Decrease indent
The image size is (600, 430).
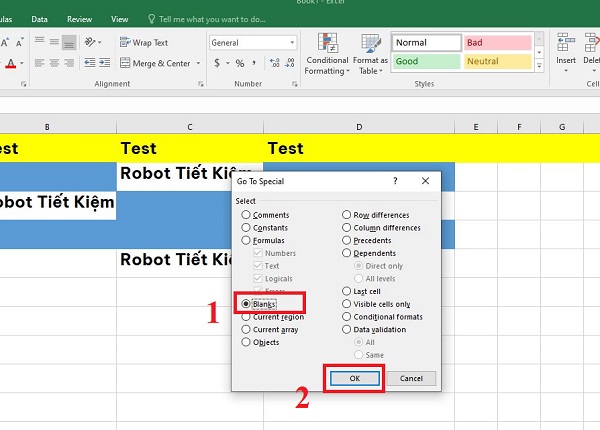90,63
